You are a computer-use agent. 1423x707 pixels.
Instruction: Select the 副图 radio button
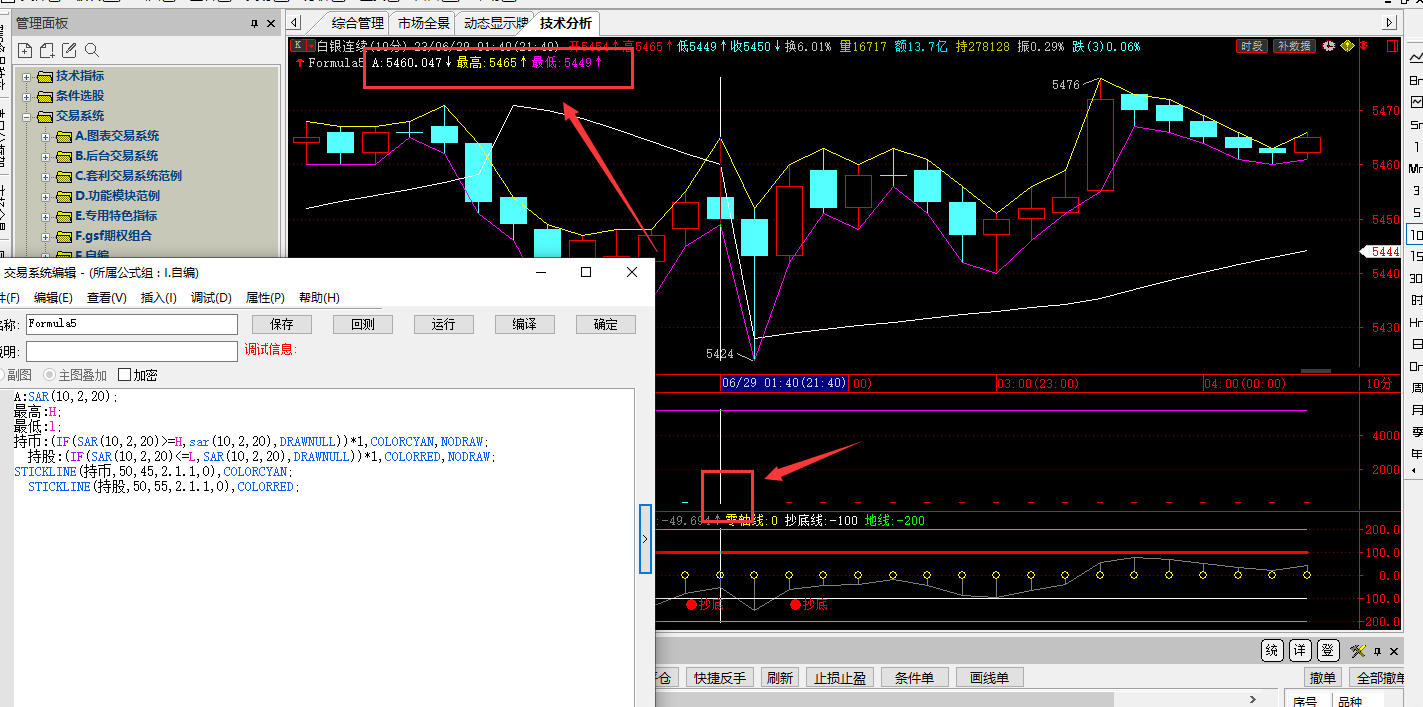pyautogui.click(x=1, y=375)
